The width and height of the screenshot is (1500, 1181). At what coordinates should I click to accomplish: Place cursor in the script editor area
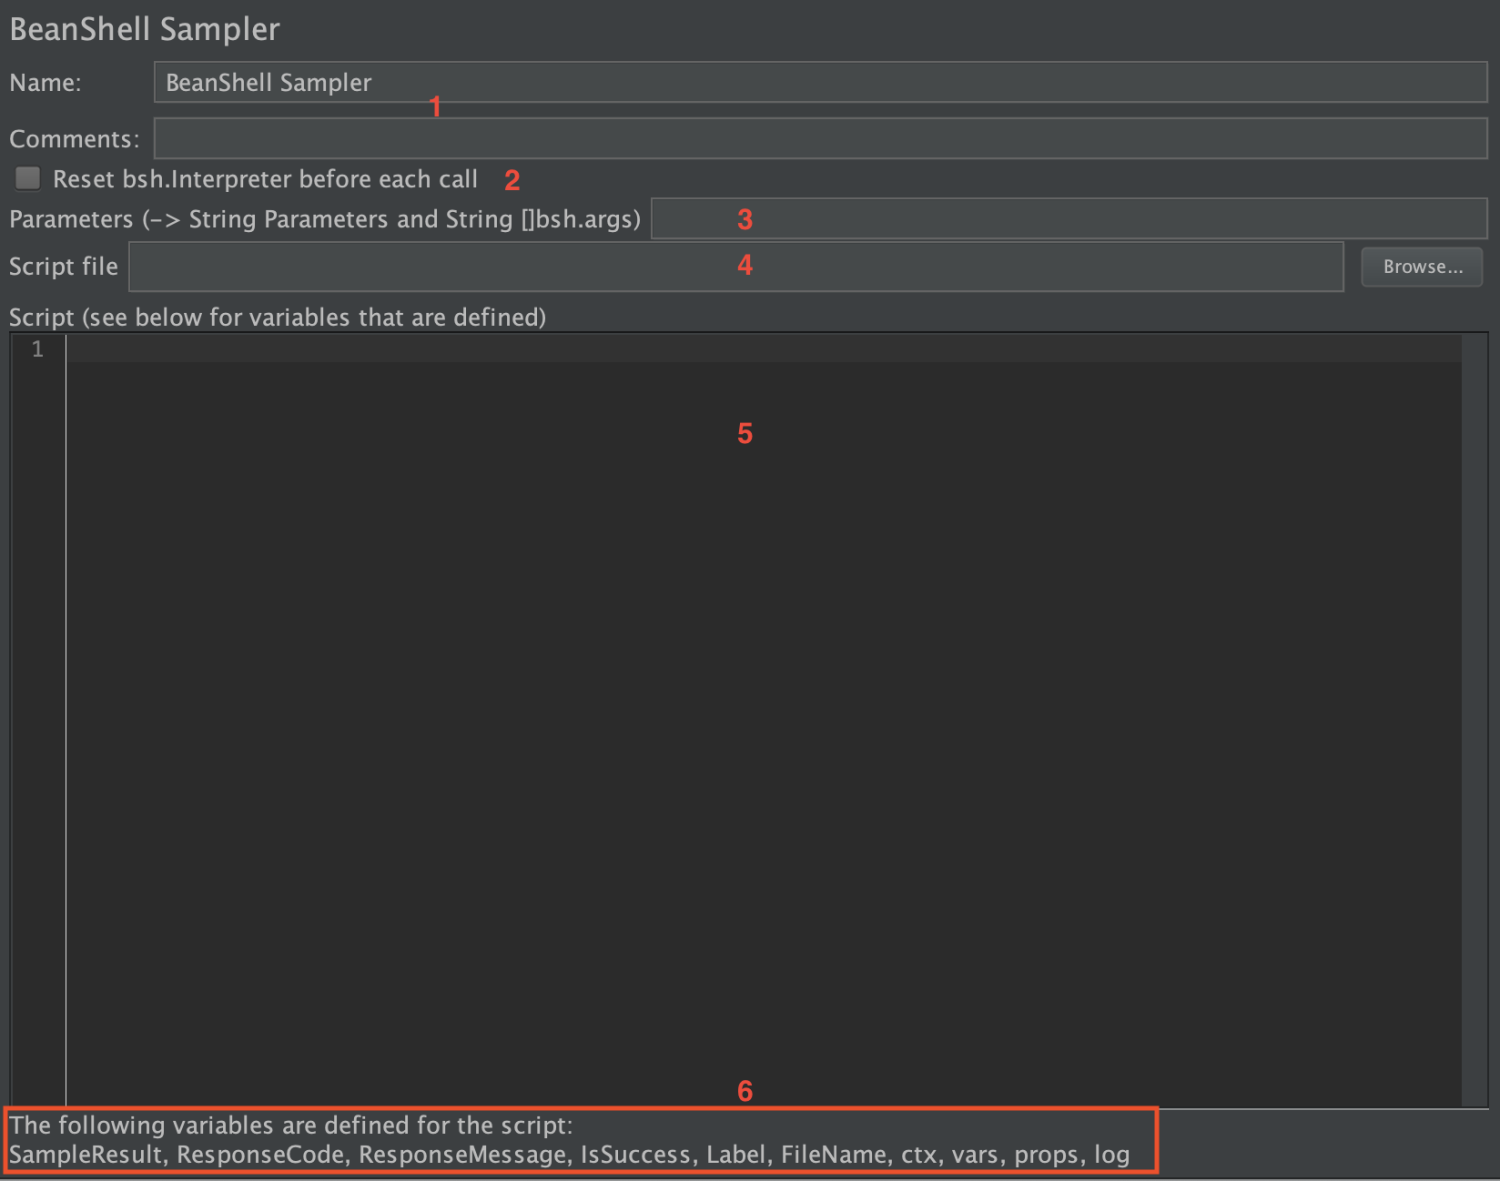pos(764,720)
